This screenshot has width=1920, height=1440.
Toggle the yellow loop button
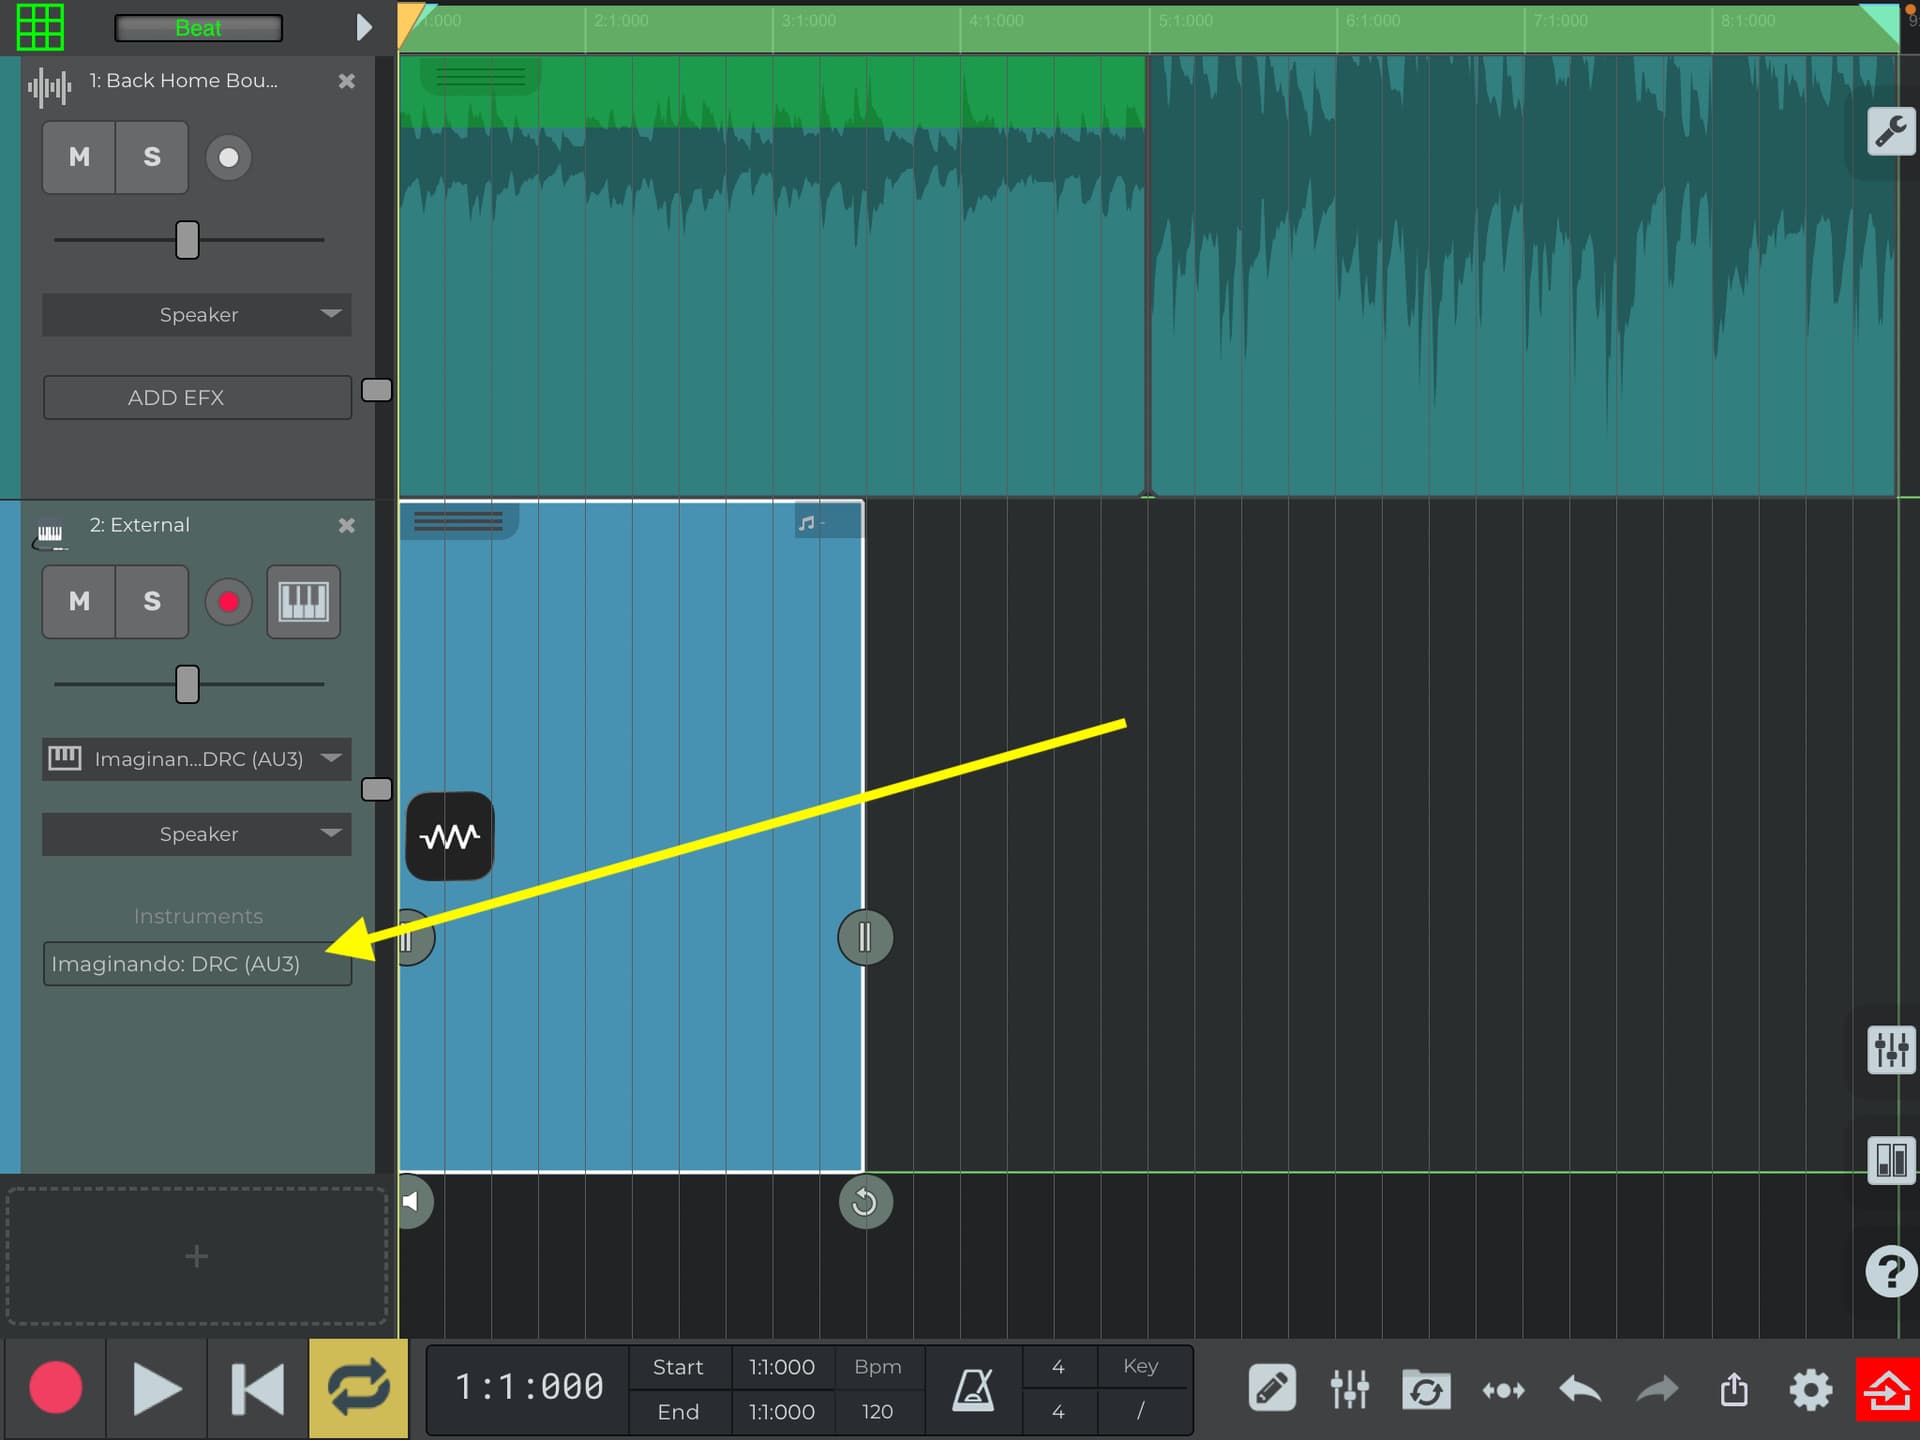[x=358, y=1388]
